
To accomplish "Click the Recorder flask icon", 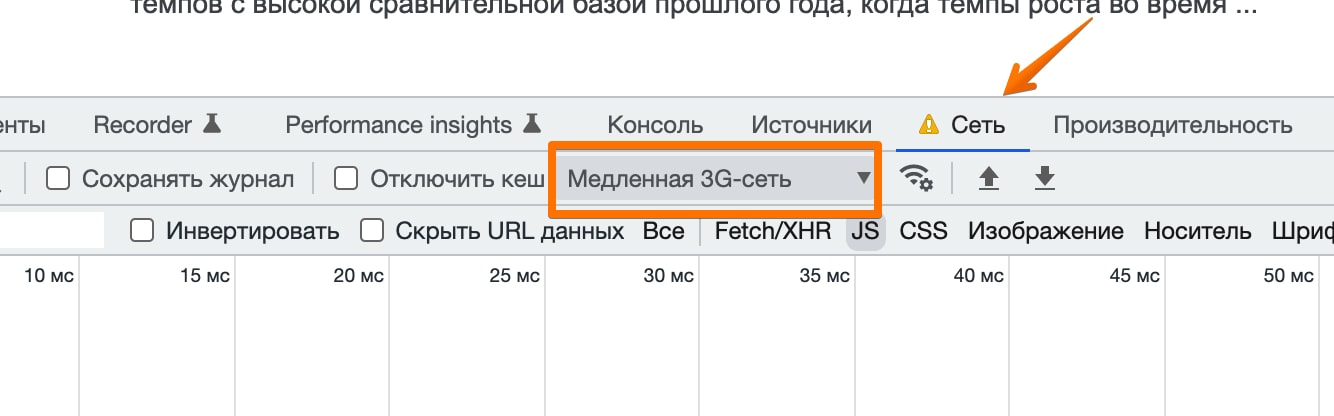I will pyautogui.click(x=211, y=124).
